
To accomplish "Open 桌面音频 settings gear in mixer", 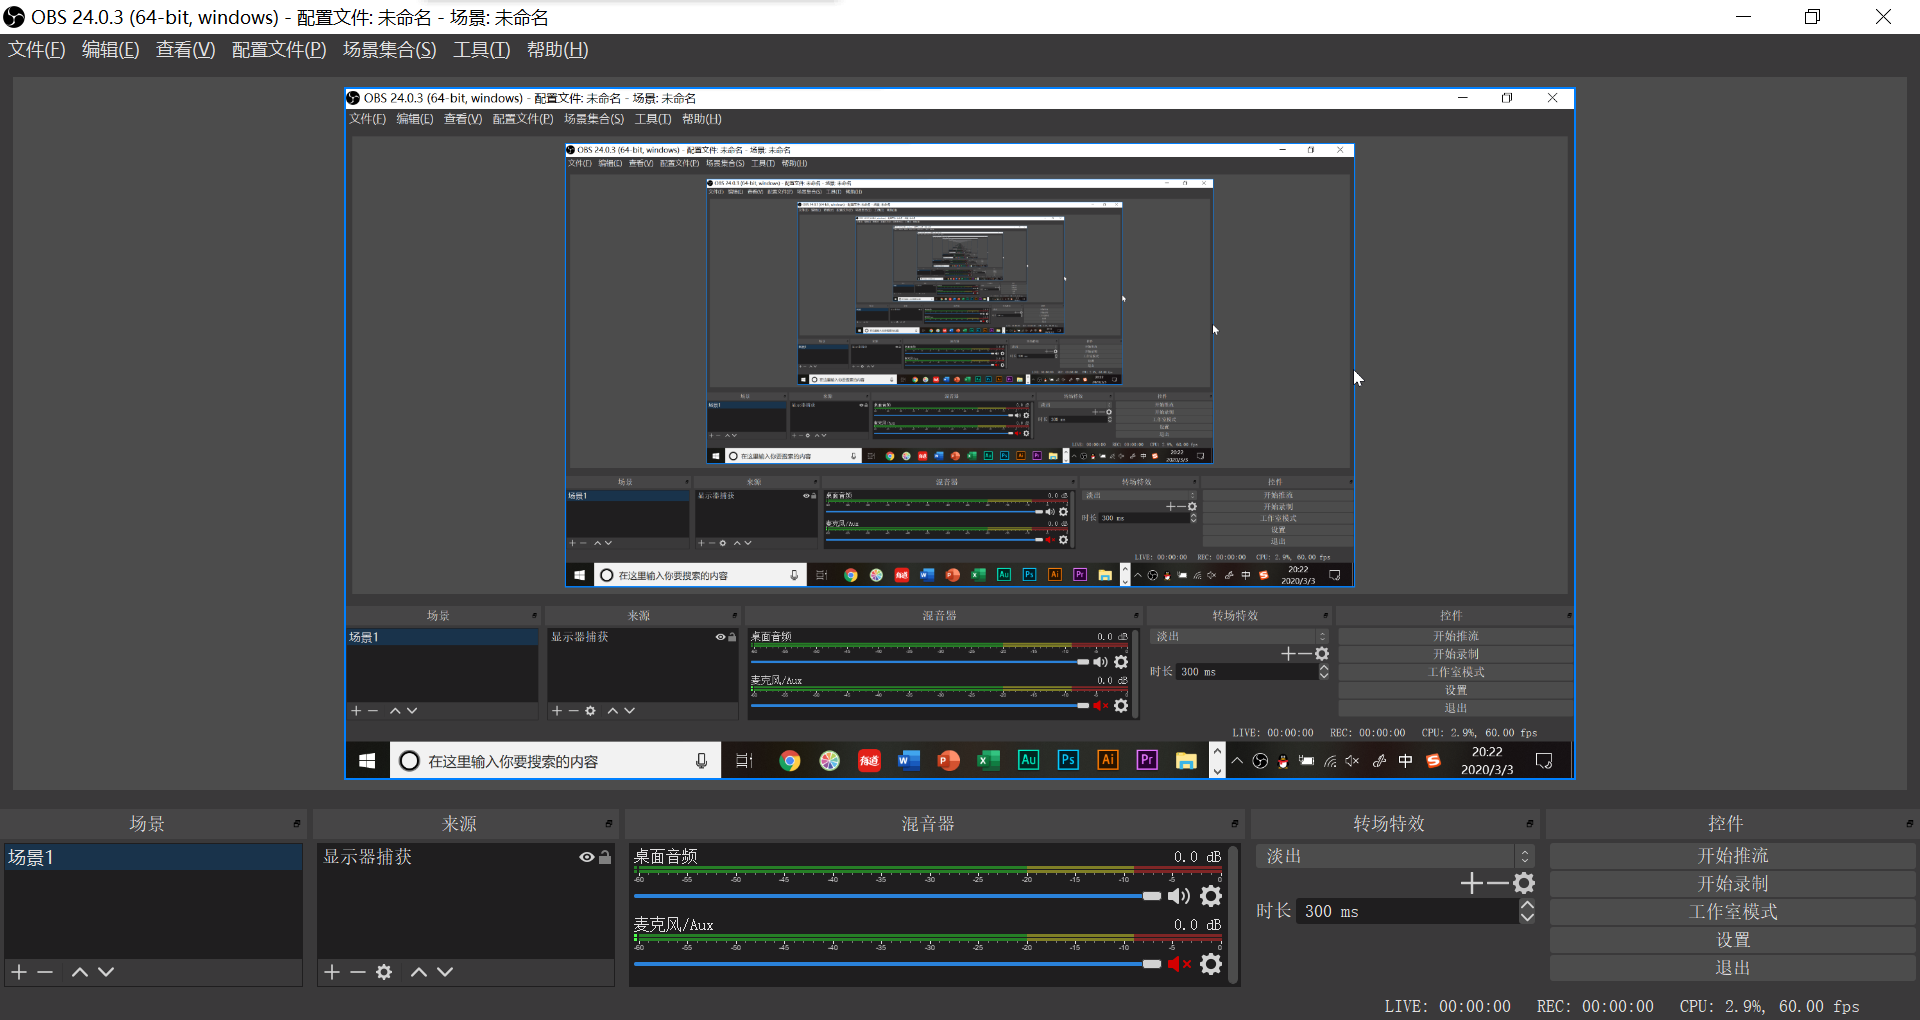I will tap(1211, 896).
